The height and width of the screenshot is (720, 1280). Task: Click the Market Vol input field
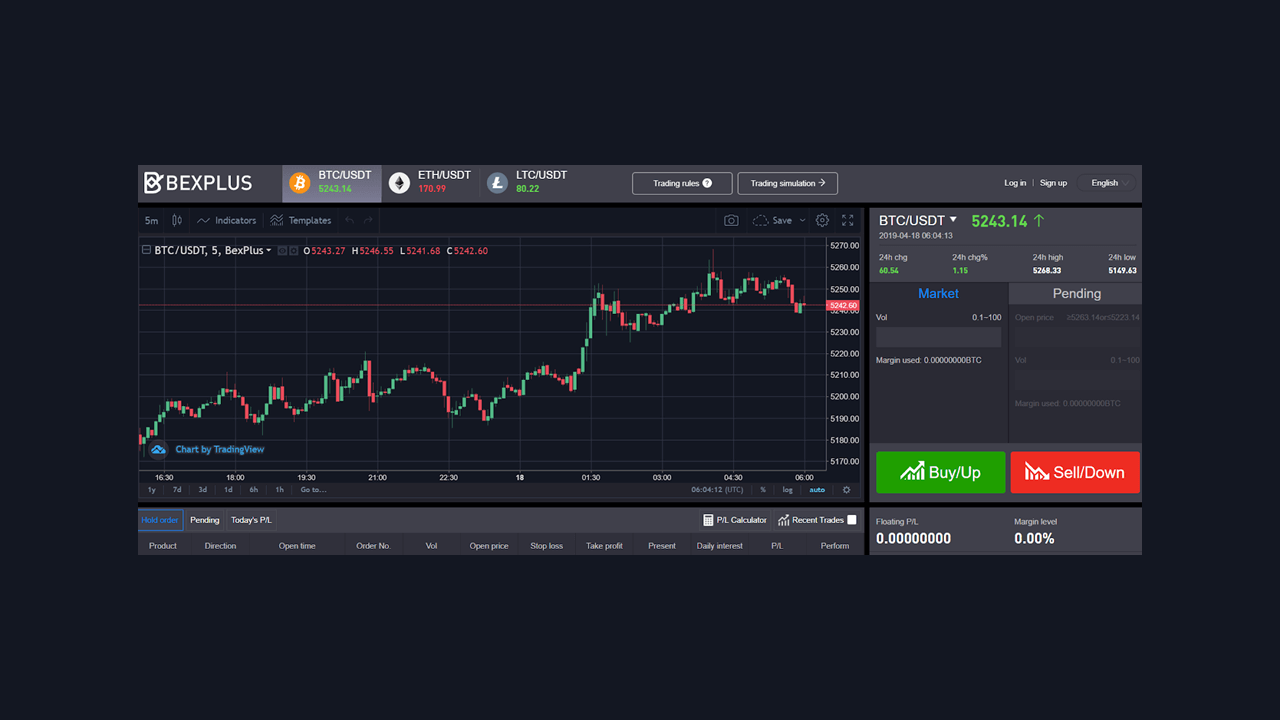point(938,337)
